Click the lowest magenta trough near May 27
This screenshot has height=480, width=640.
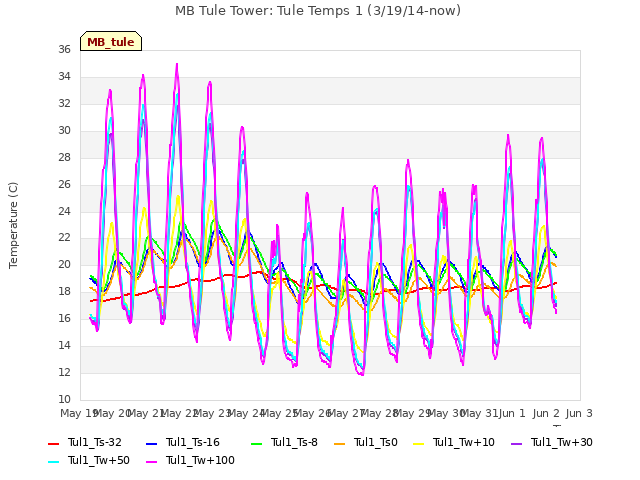(362, 374)
